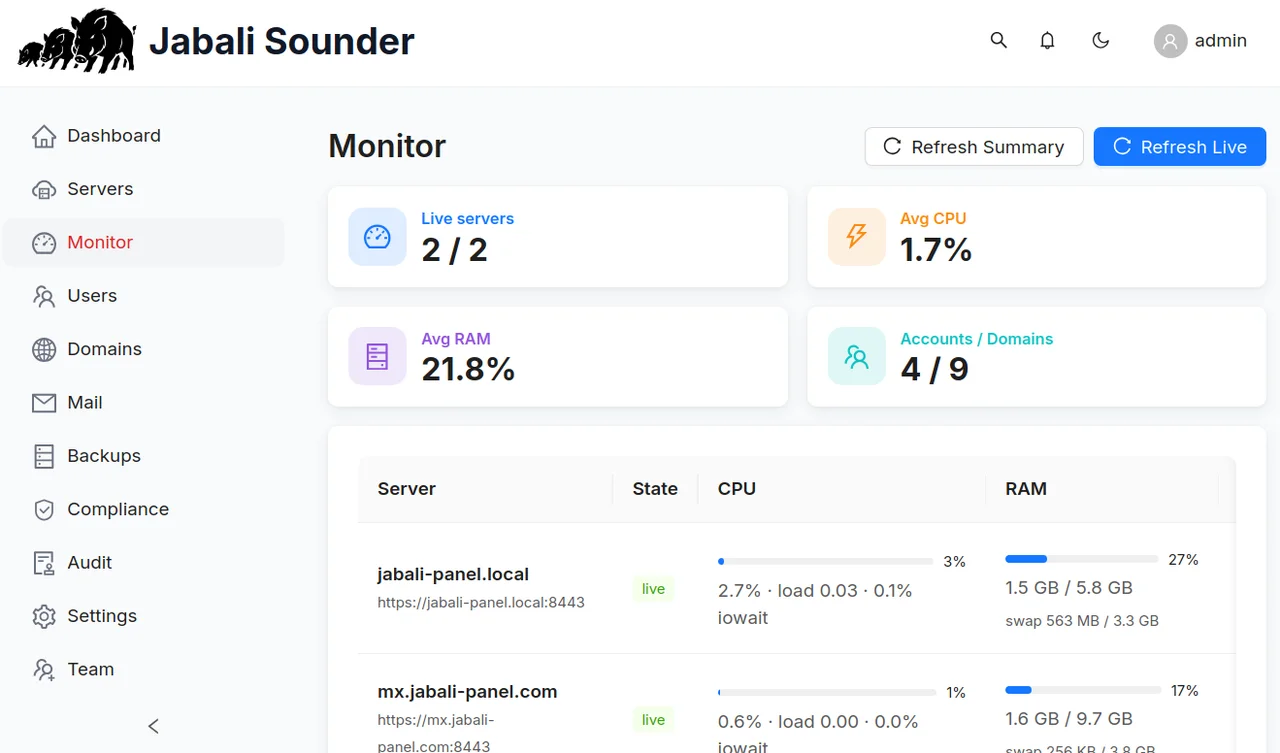Click the search magnifier icon in header

pyautogui.click(x=998, y=41)
